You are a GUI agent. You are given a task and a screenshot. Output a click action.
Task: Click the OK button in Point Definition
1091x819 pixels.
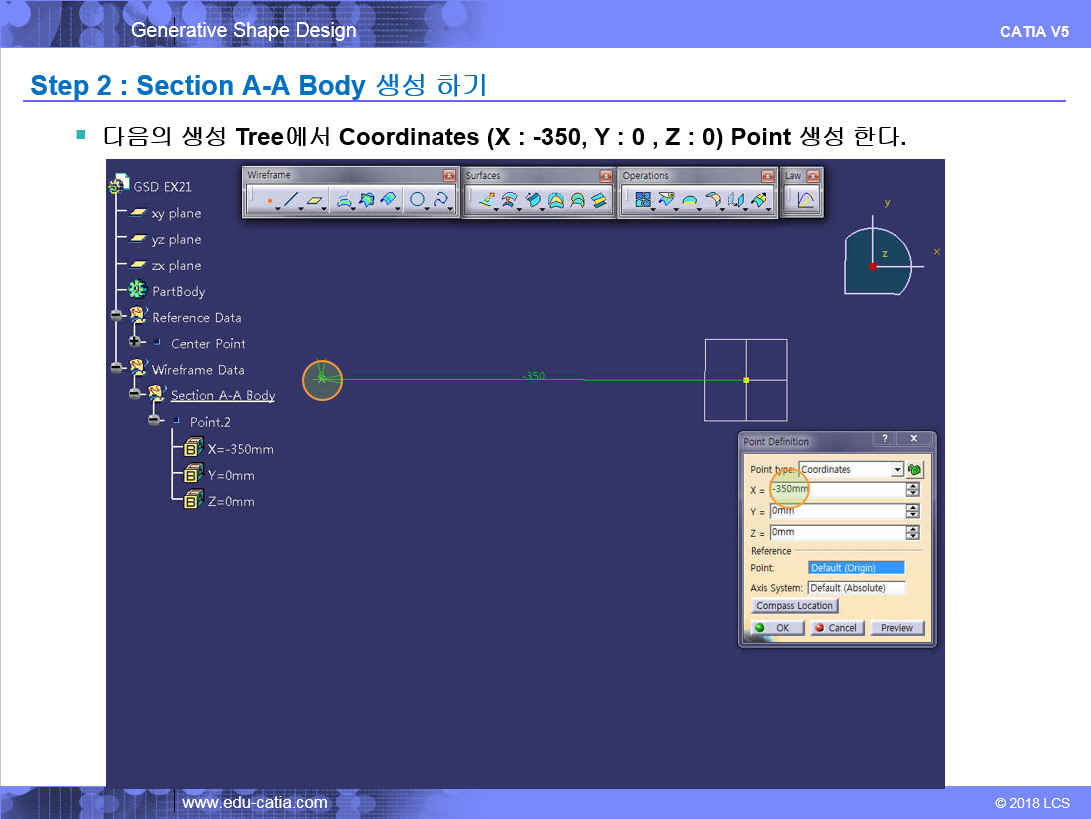click(773, 628)
